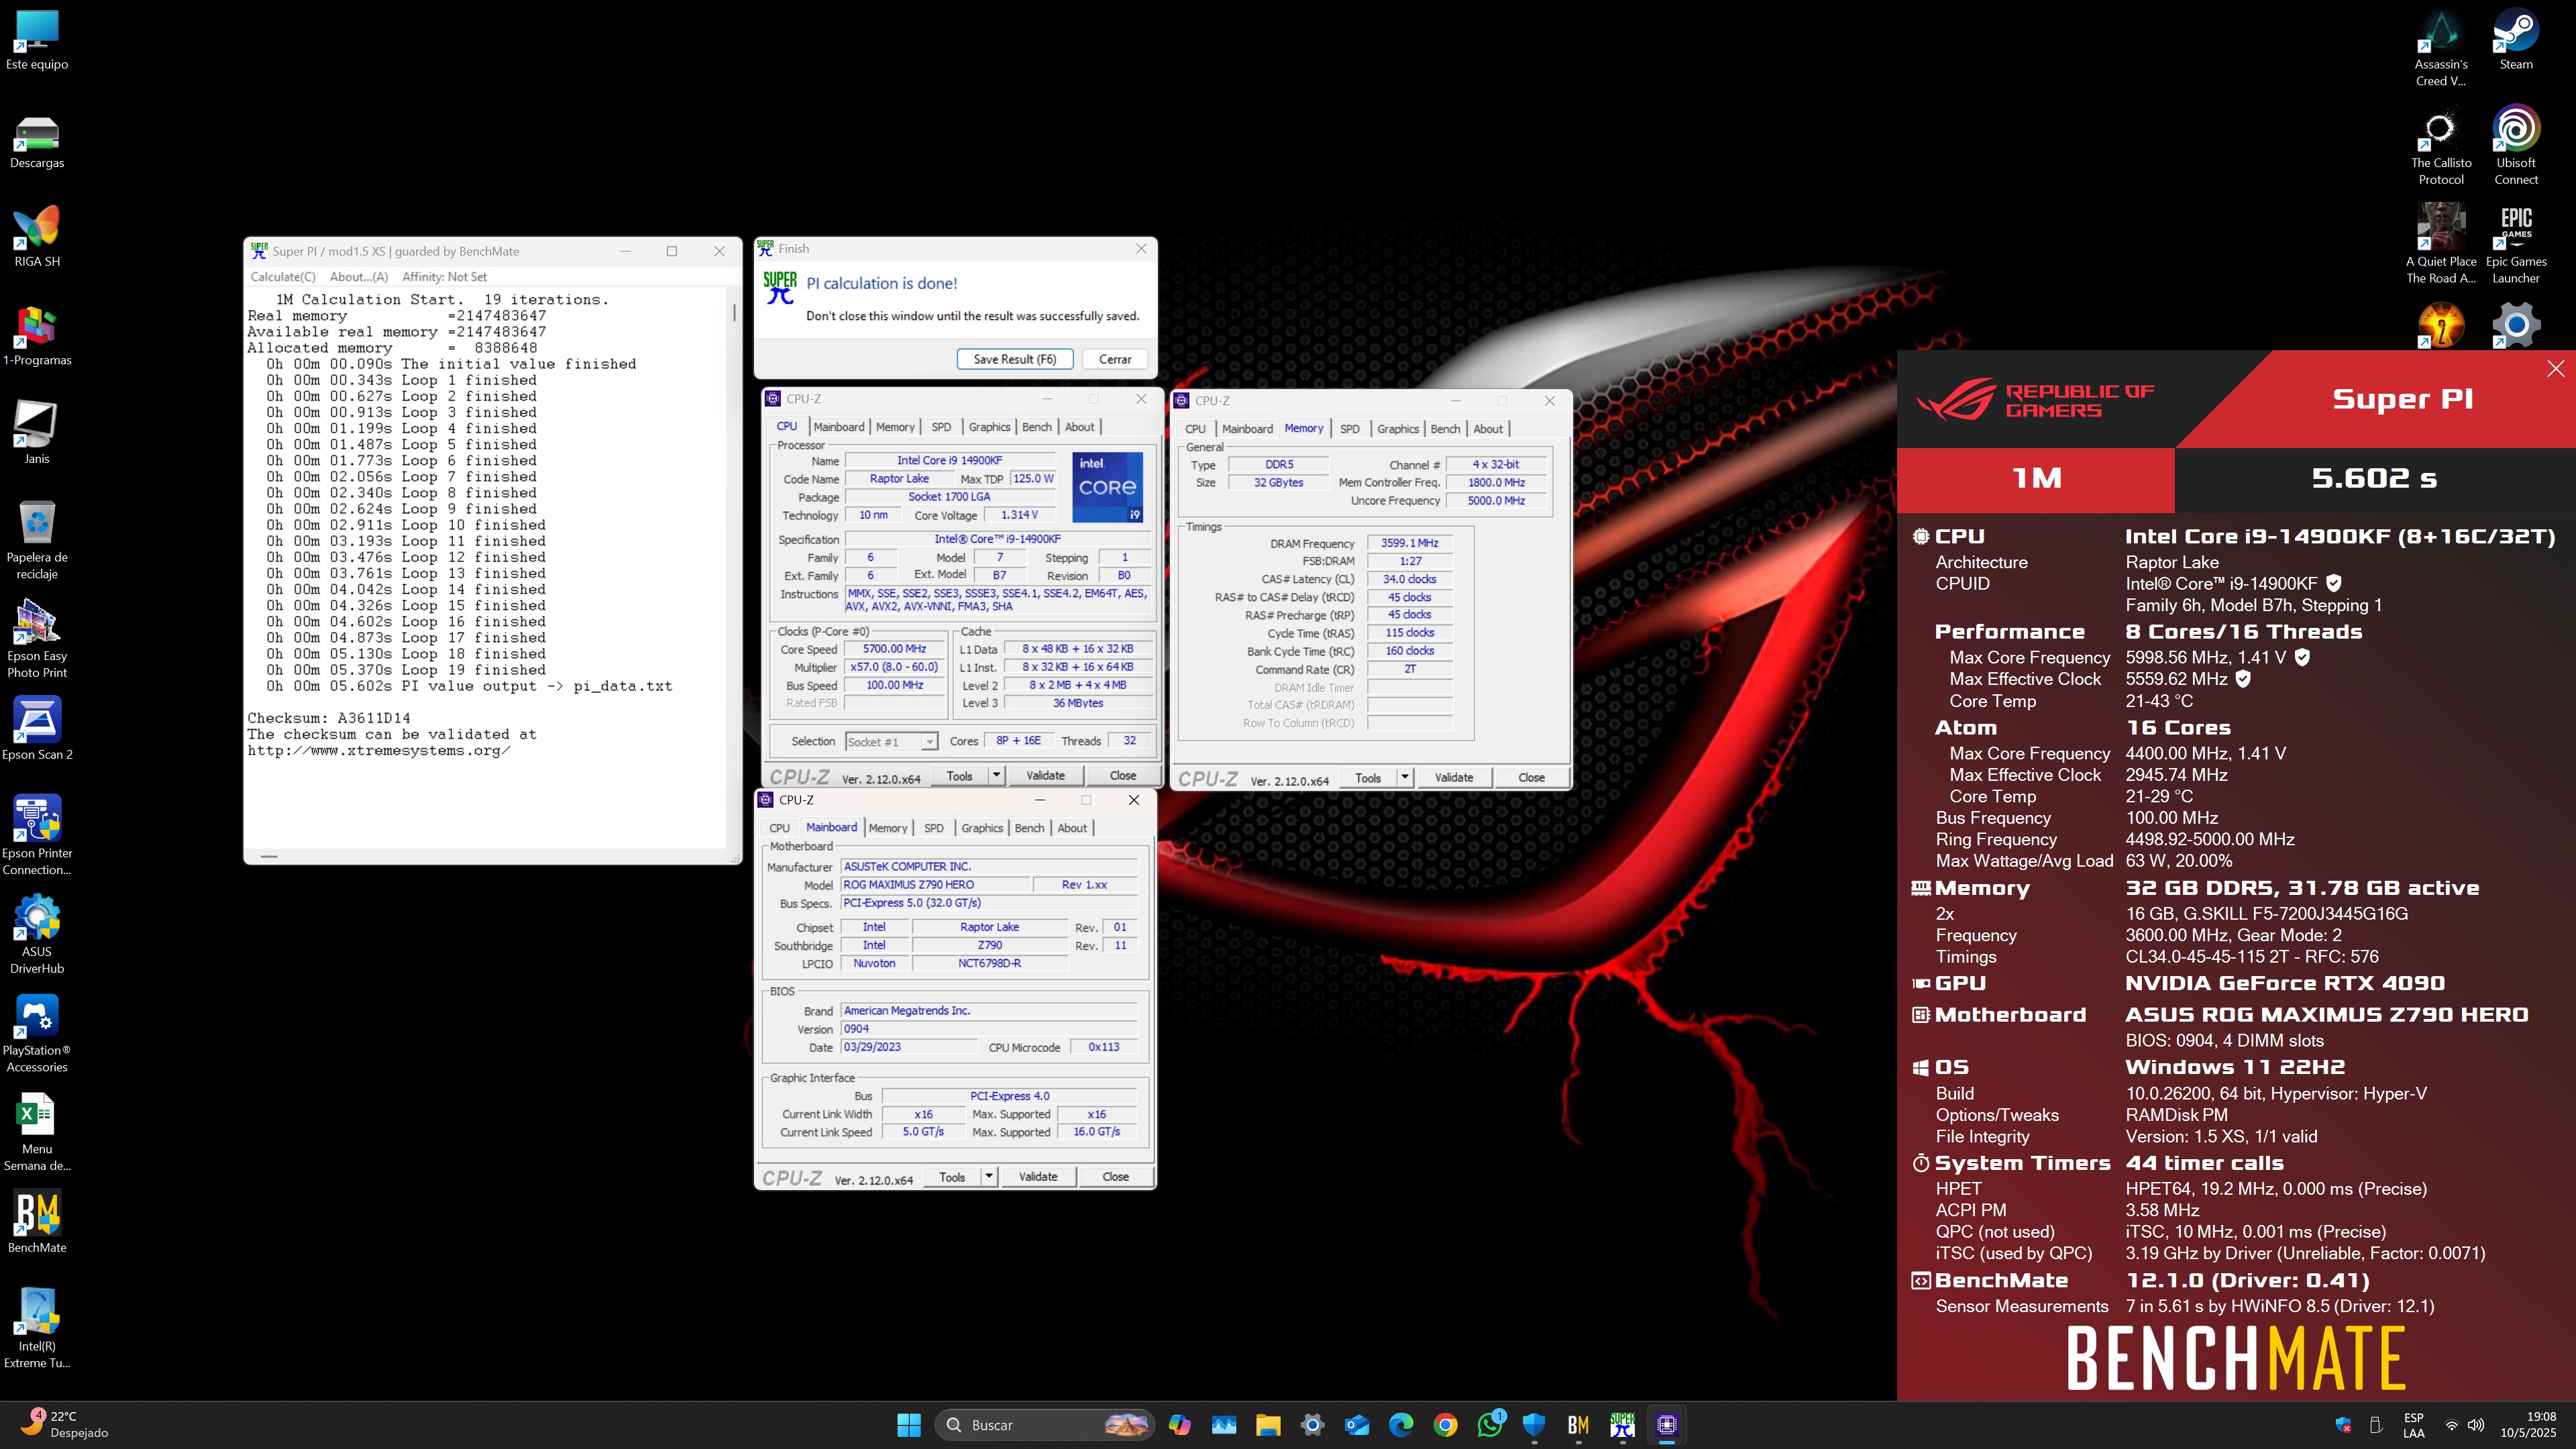The height and width of the screenshot is (1449, 2576).
Task: Switch to Memory tab in Mainboard window
Action: (x=888, y=828)
